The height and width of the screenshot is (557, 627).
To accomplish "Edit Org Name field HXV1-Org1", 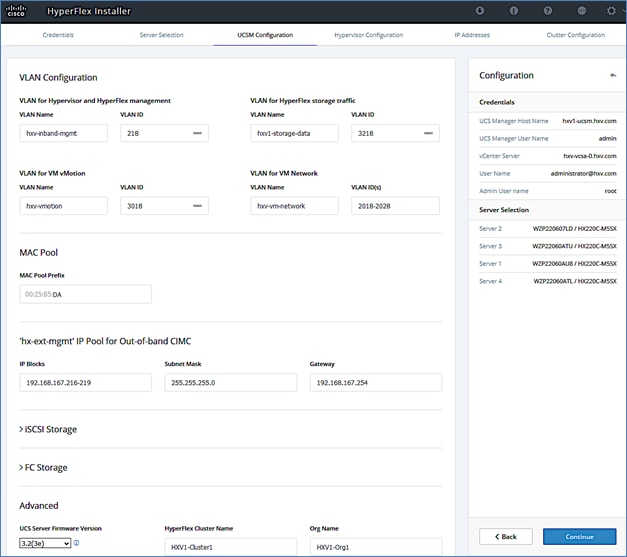I will click(x=376, y=547).
